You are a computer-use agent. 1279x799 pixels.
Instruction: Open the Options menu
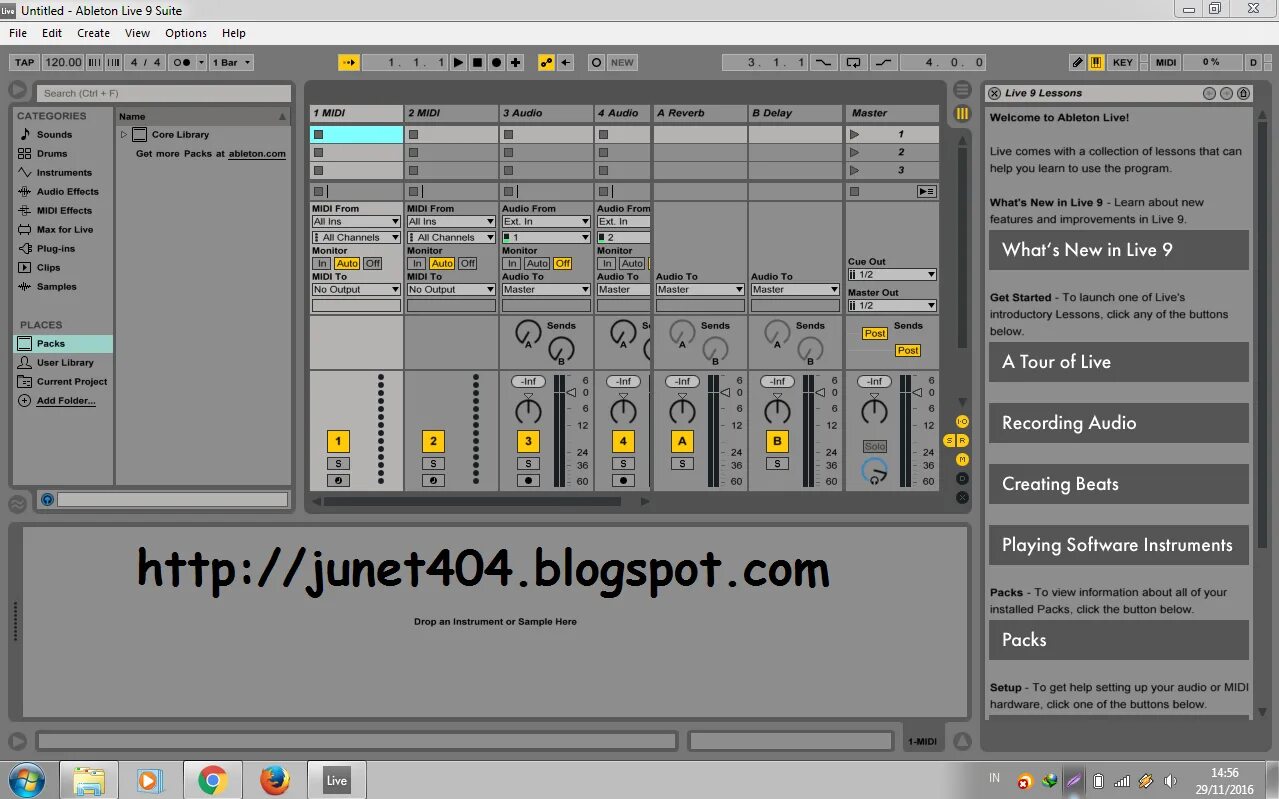click(186, 33)
